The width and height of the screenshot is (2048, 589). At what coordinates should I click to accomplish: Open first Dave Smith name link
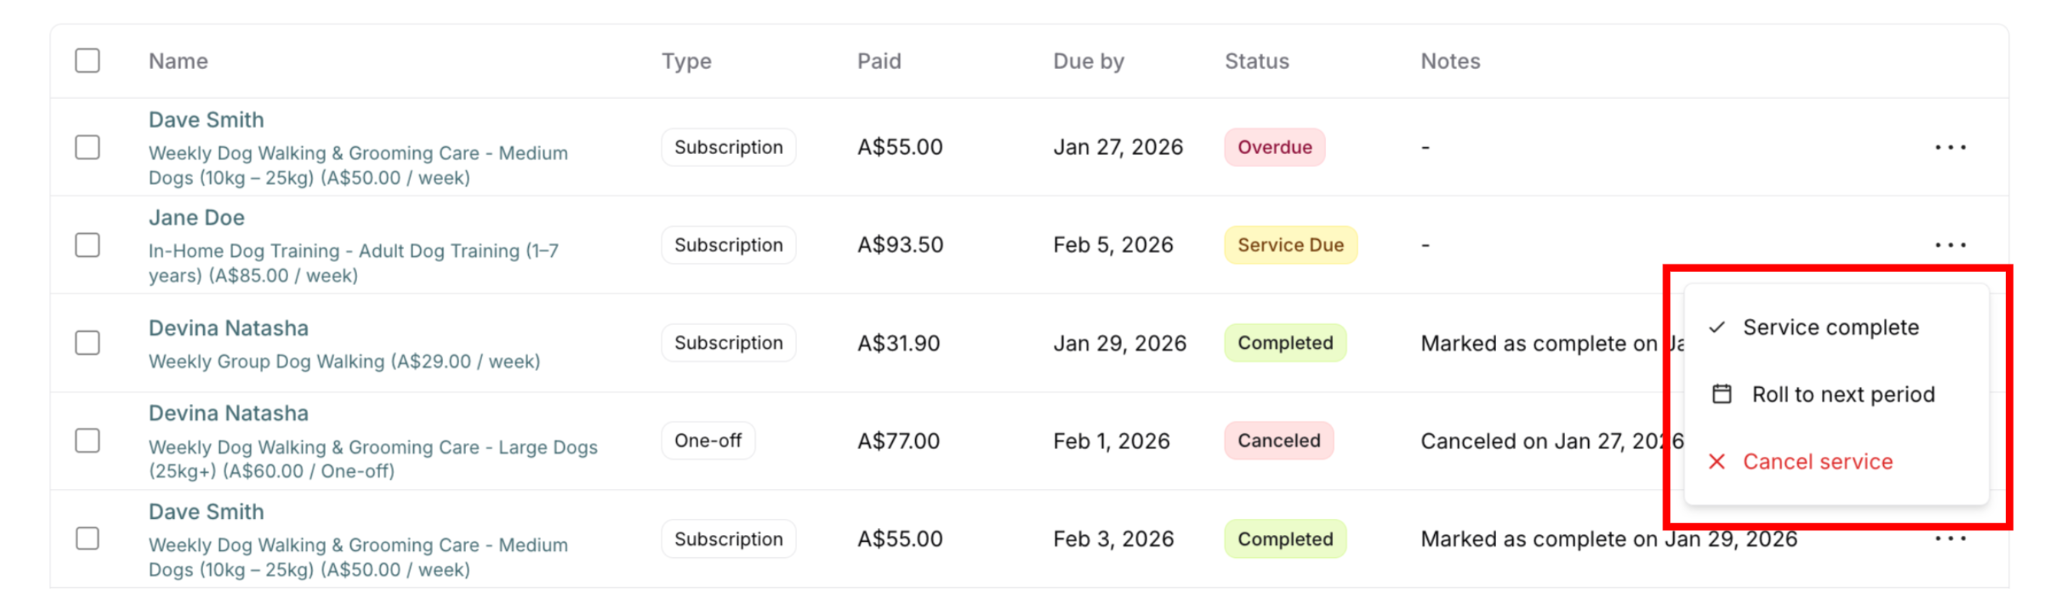tap(206, 120)
